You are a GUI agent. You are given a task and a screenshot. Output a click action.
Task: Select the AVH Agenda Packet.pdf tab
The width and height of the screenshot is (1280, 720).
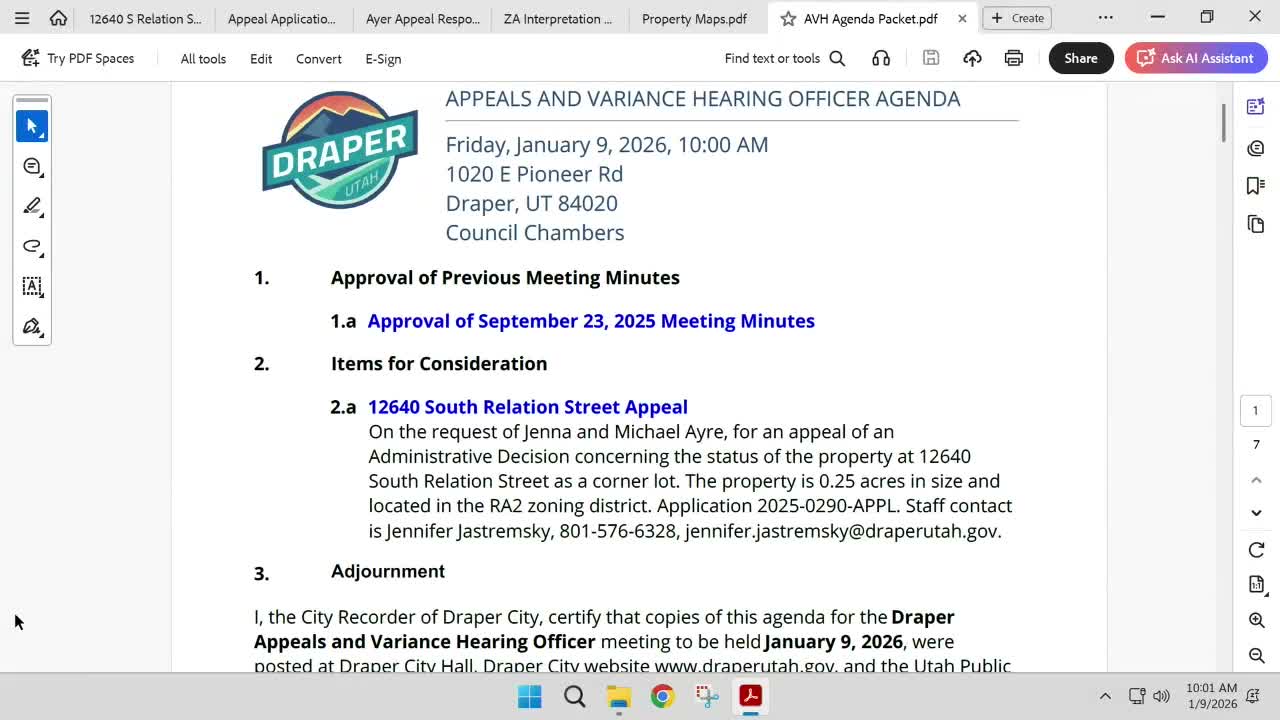click(x=871, y=18)
